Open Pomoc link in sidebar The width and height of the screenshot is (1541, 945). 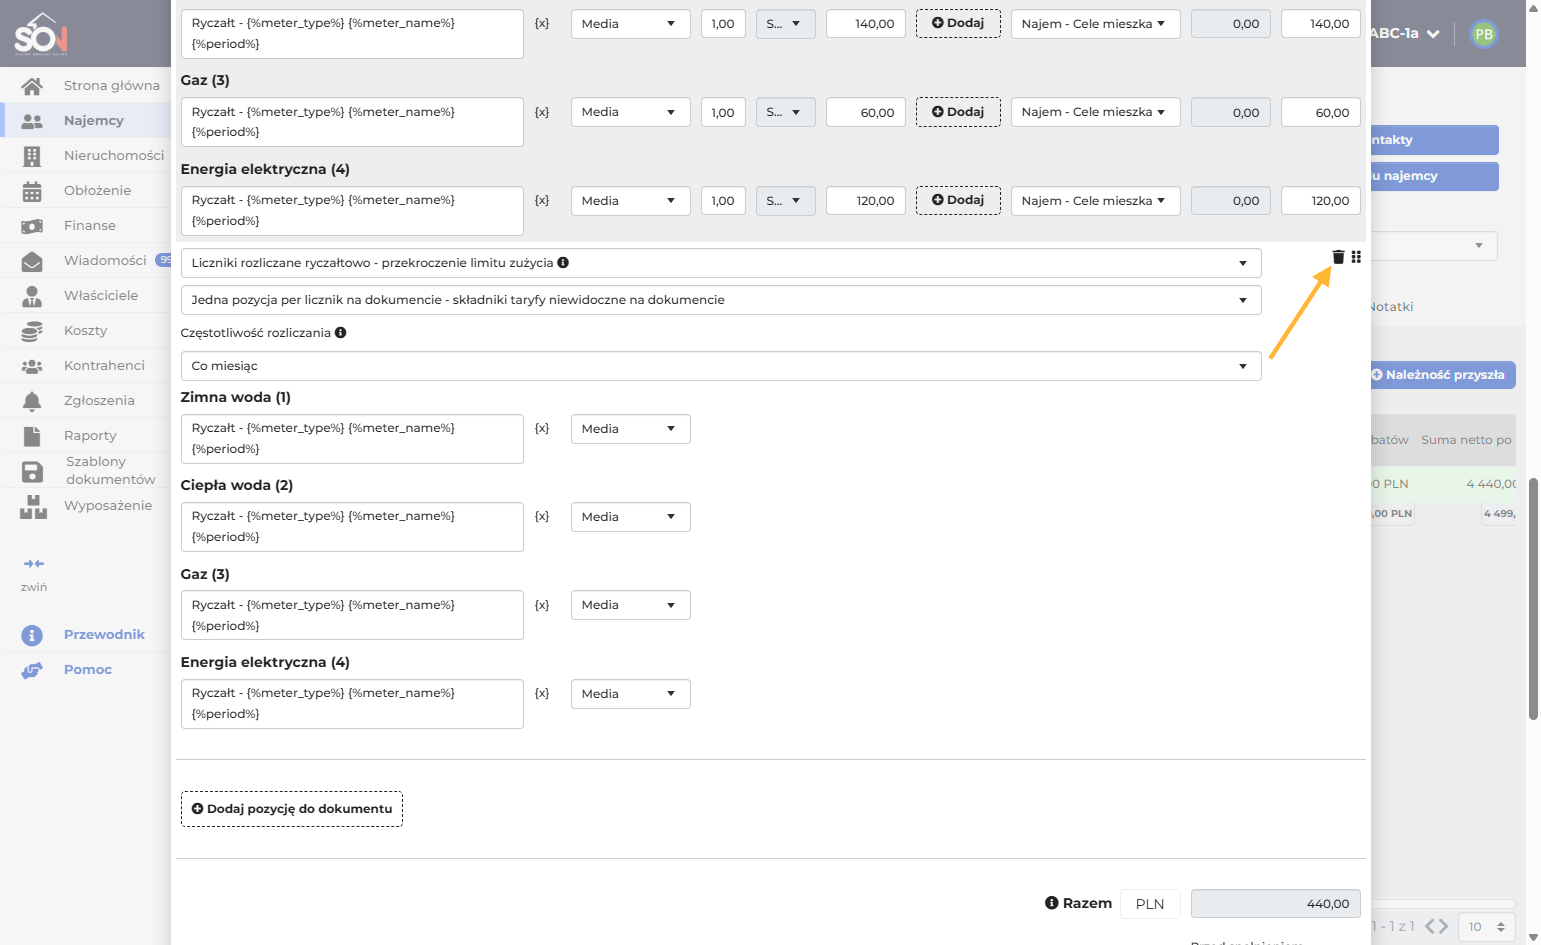88,670
